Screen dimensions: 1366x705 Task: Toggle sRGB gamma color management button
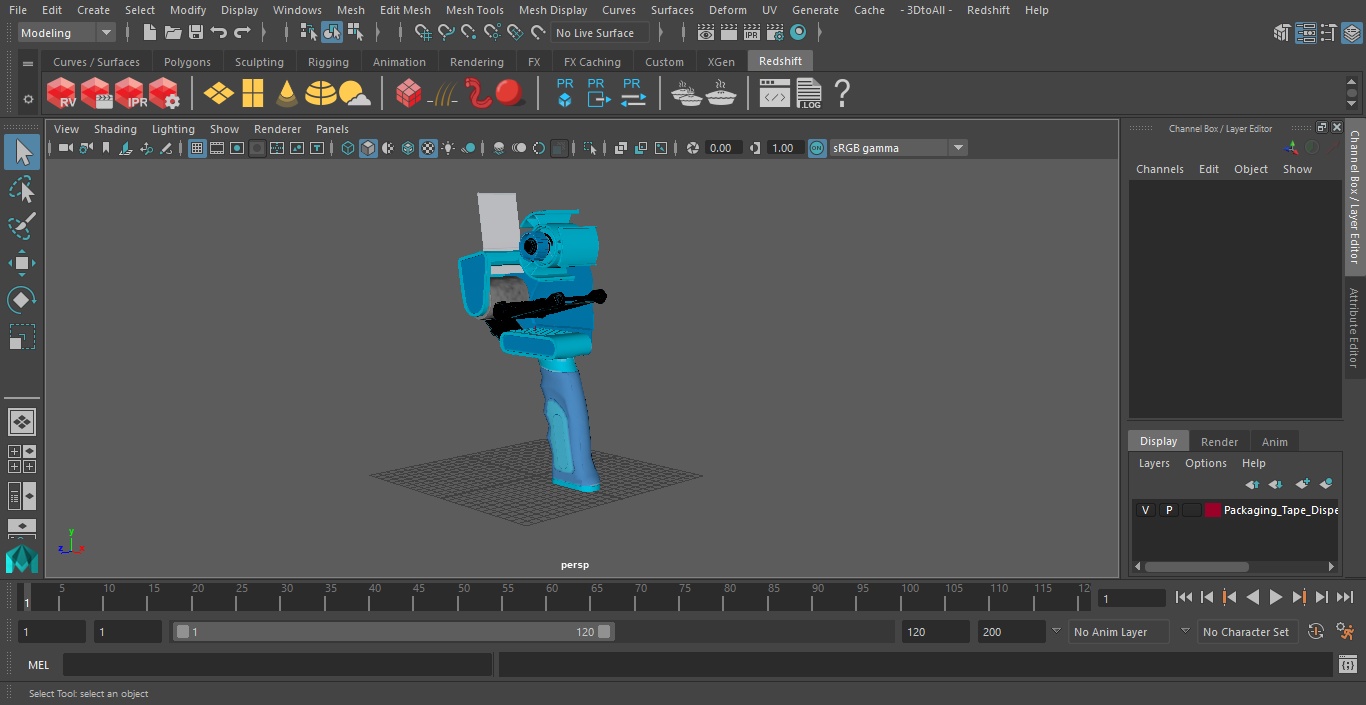pos(817,148)
